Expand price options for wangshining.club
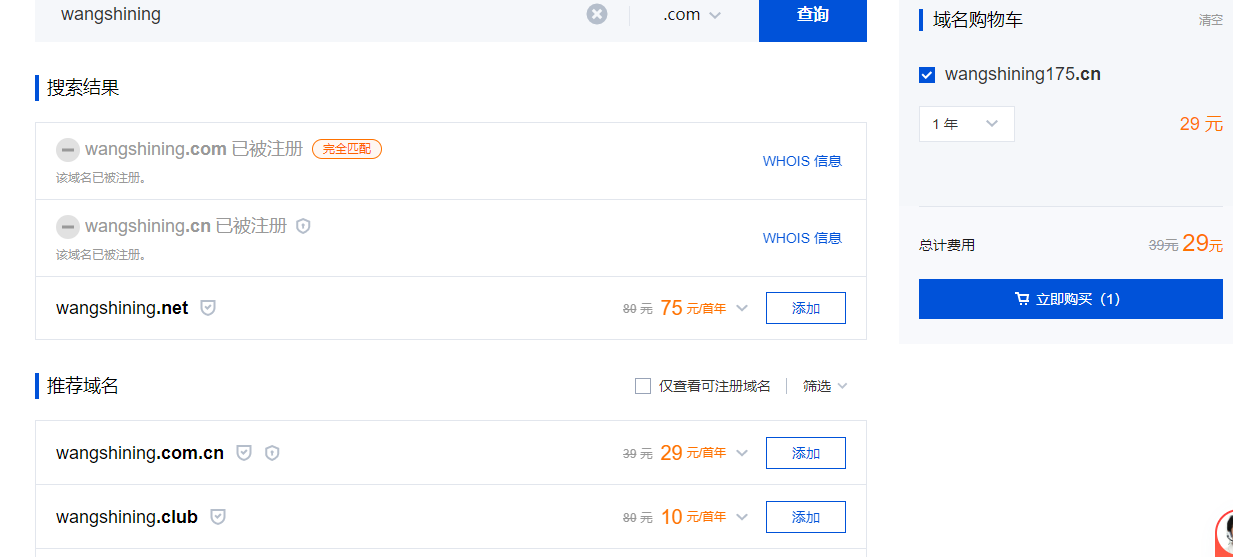The width and height of the screenshot is (1233, 557). point(742,517)
